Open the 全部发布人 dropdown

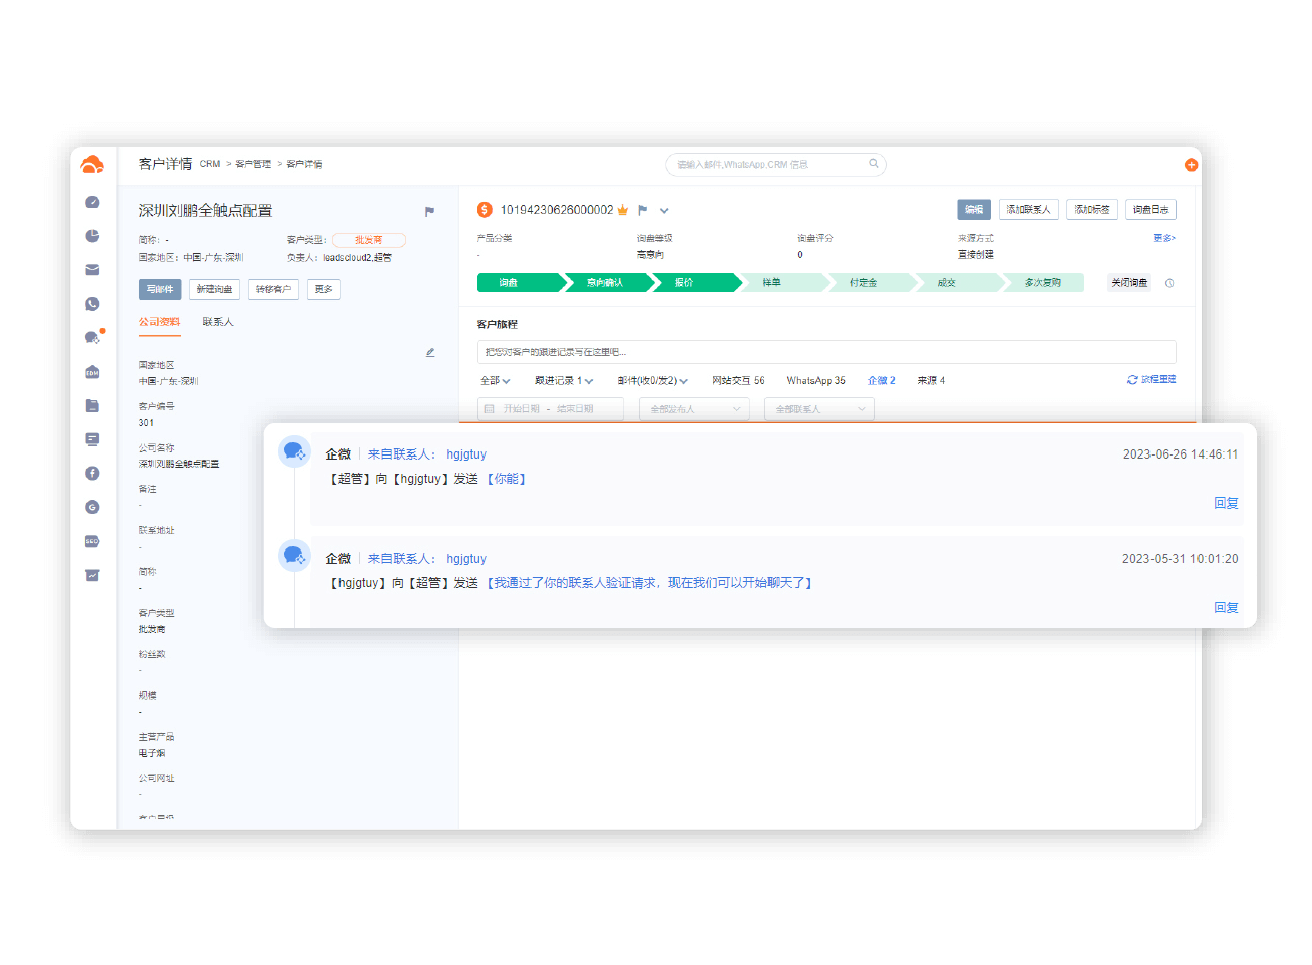pos(694,409)
